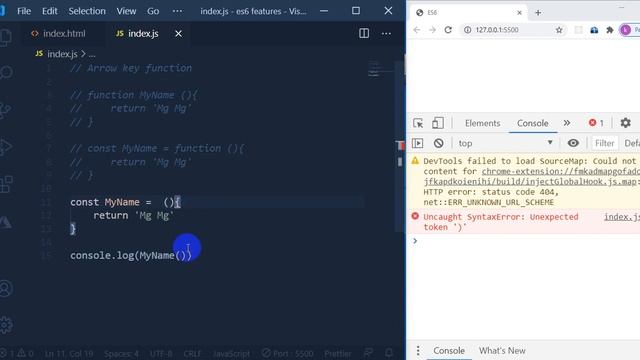Click UTF-8 encoding in status bar

coord(161,353)
